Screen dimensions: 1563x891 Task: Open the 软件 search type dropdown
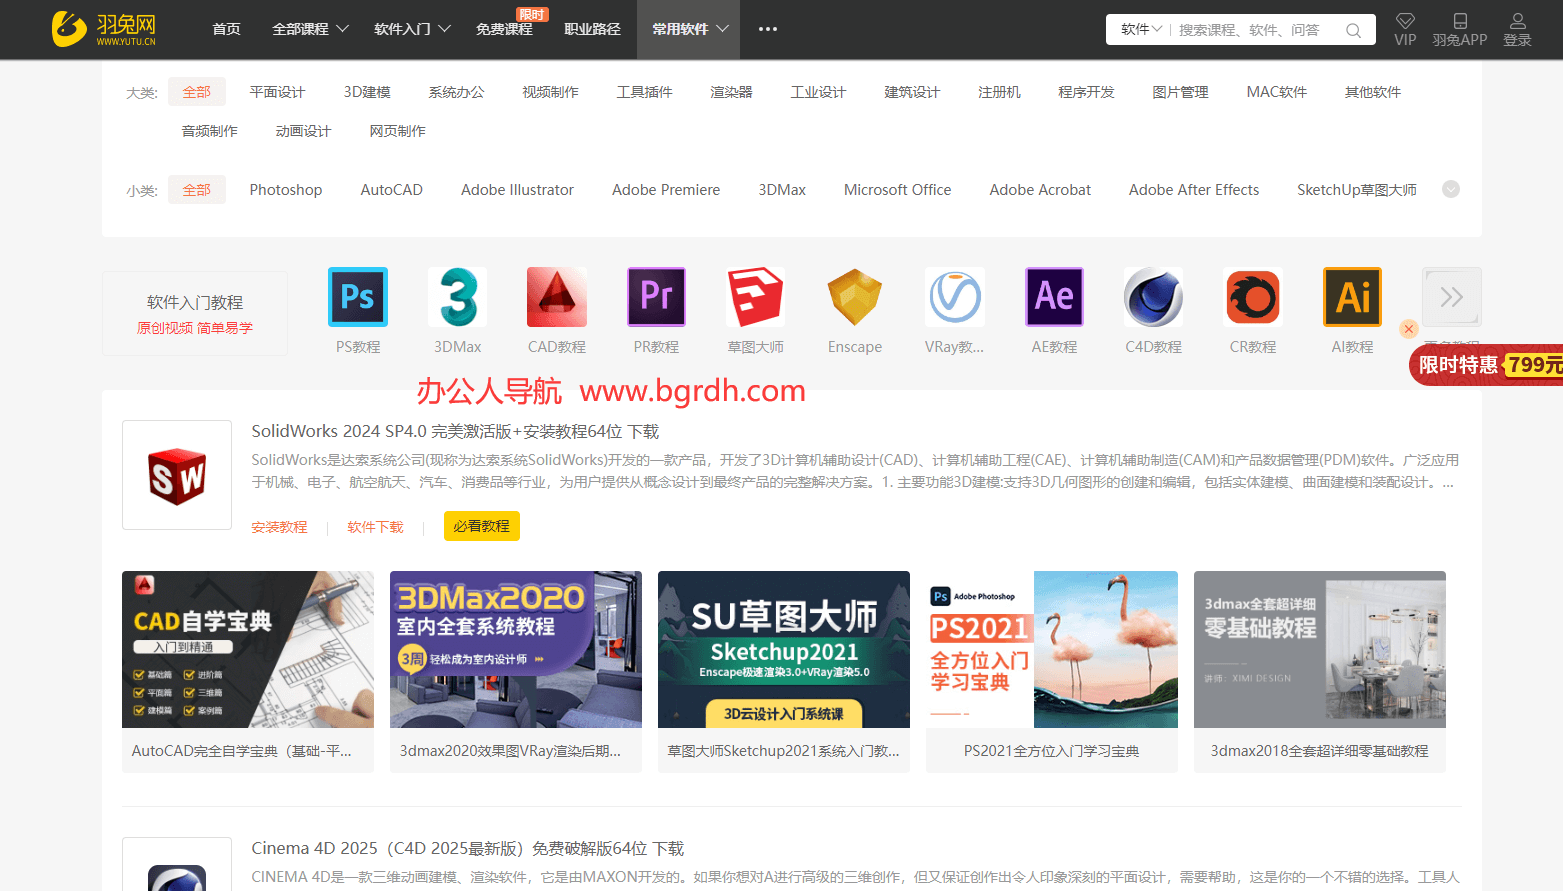pyautogui.click(x=1140, y=30)
